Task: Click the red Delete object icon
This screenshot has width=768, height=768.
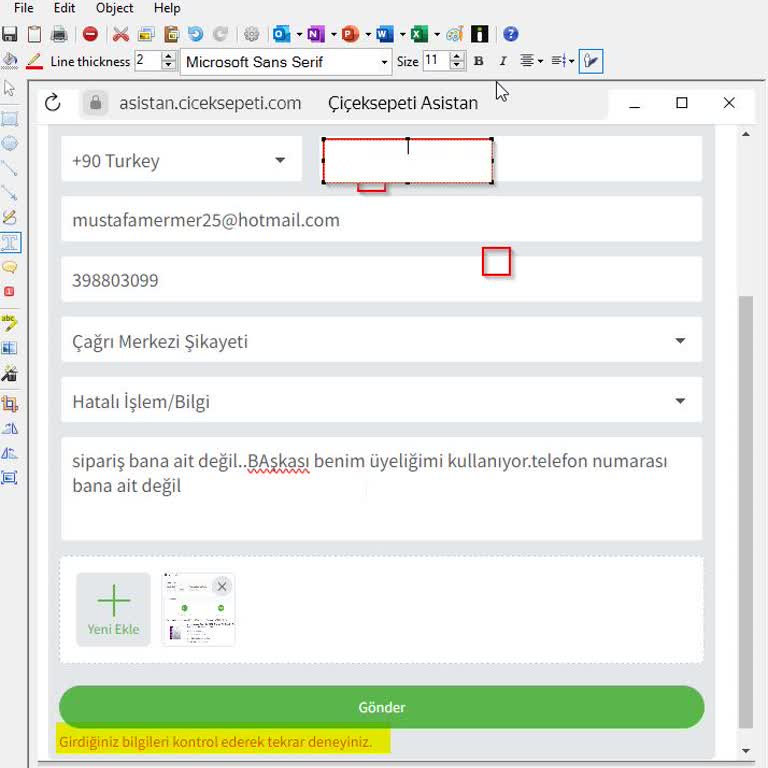Action: (91, 34)
